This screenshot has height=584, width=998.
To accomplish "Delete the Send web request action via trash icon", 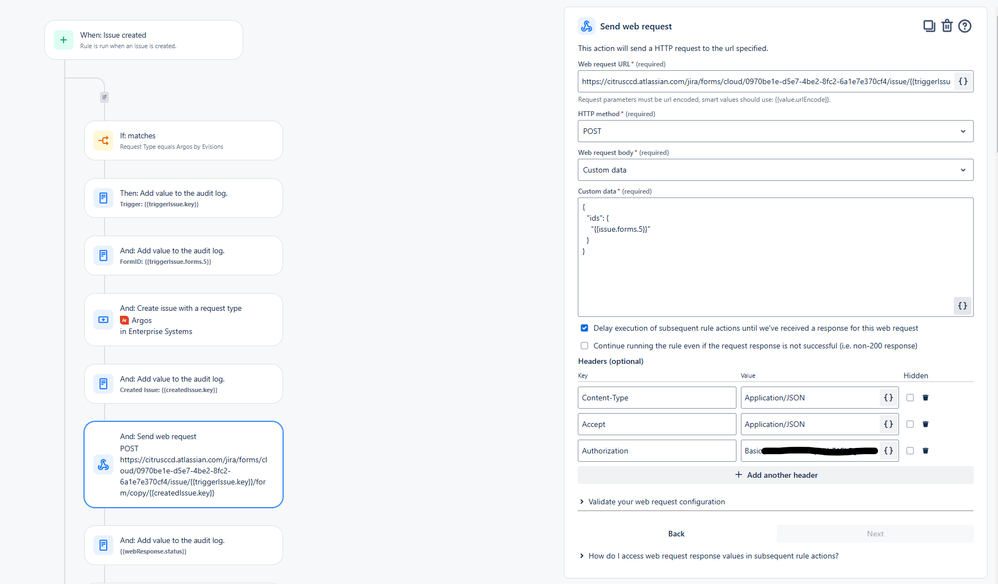I will [947, 26].
